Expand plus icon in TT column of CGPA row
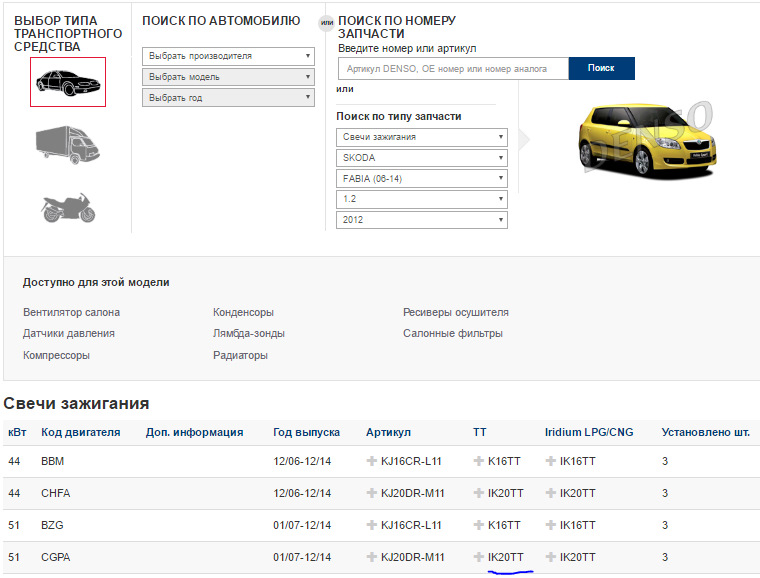Viewport: 760px width, 578px height. coord(478,557)
